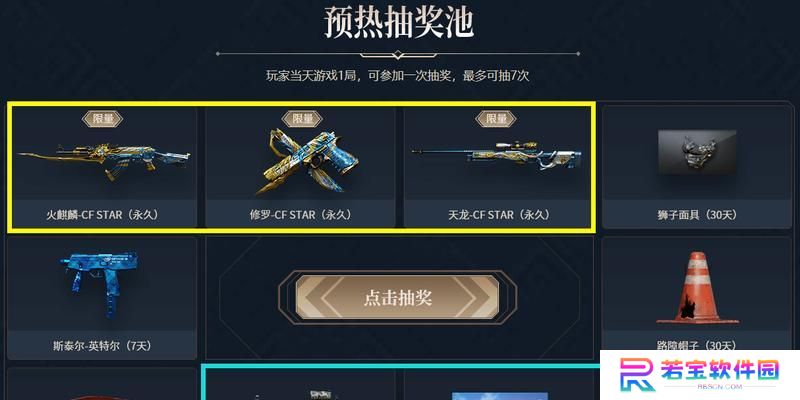Image resolution: width=800 pixels, height=400 pixels.
Task: Click the lion mask prize image
Action: point(697,152)
